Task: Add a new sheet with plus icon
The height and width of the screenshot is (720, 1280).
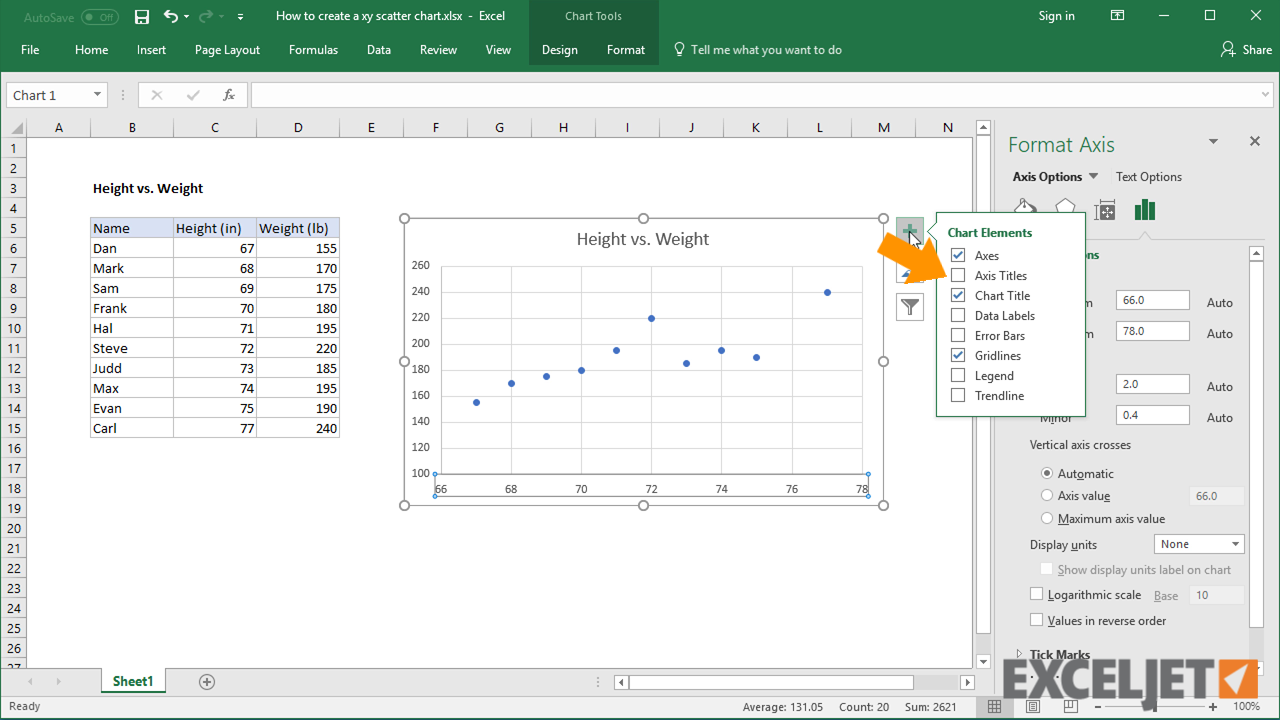Action: pyautogui.click(x=207, y=682)
